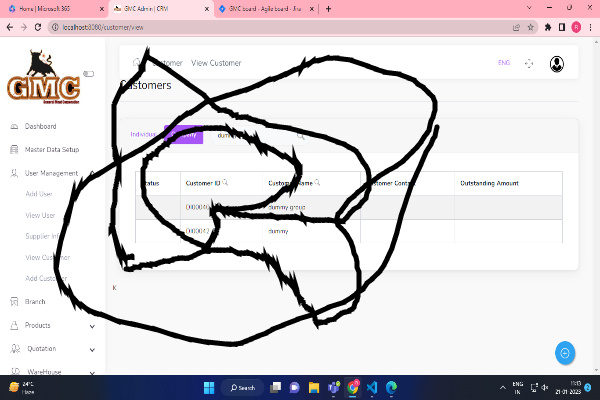
Task: Open Visual Studio Code from the taskbar
Action: [370, 387]
